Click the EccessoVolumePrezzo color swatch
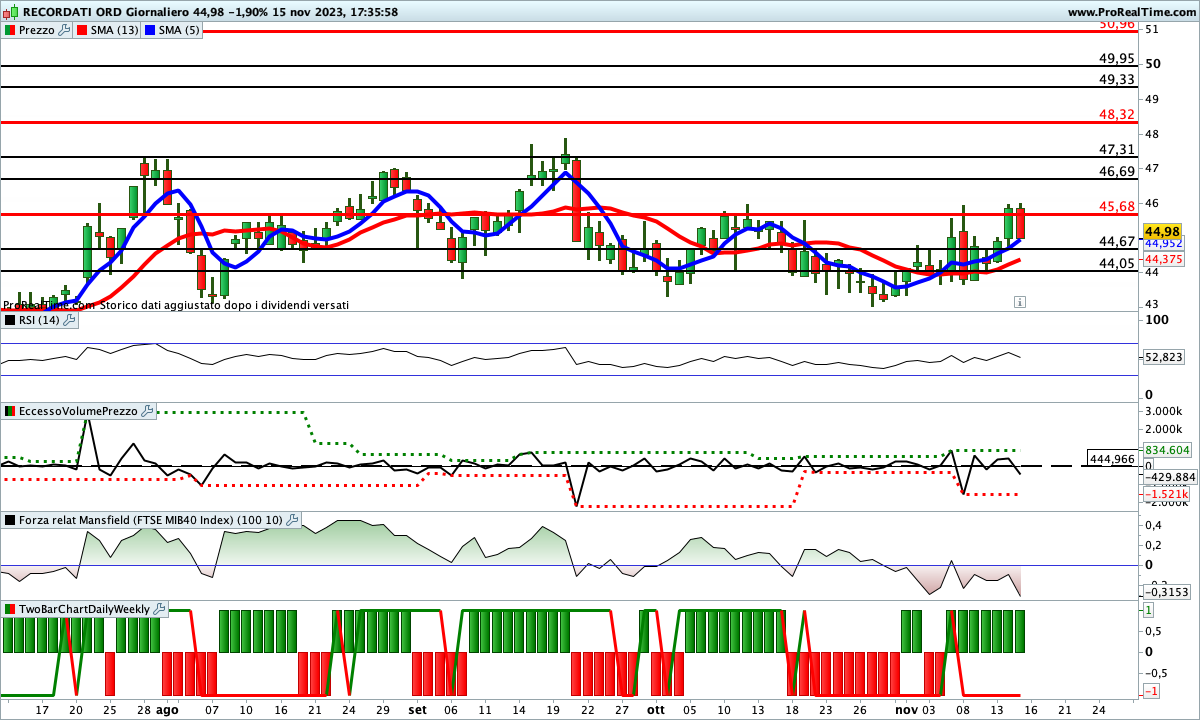The height and width of the screenshot is (720, 1200). pyautogui.click(x=10, y=411)
